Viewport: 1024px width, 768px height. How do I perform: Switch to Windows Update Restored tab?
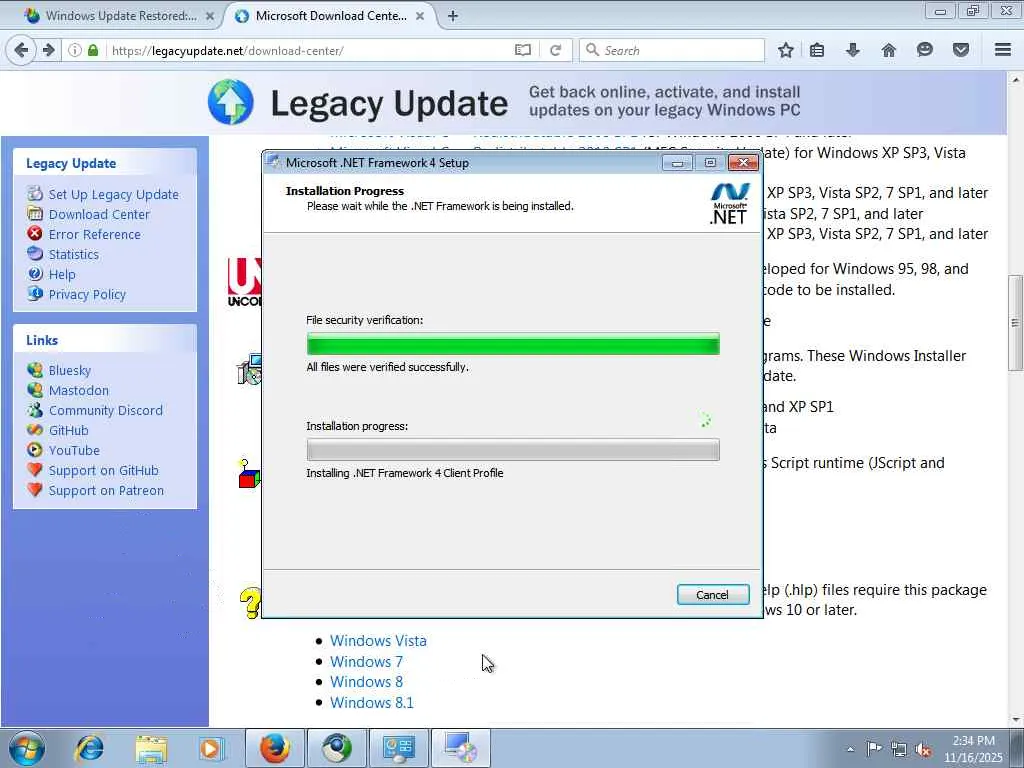coord(118,16)
